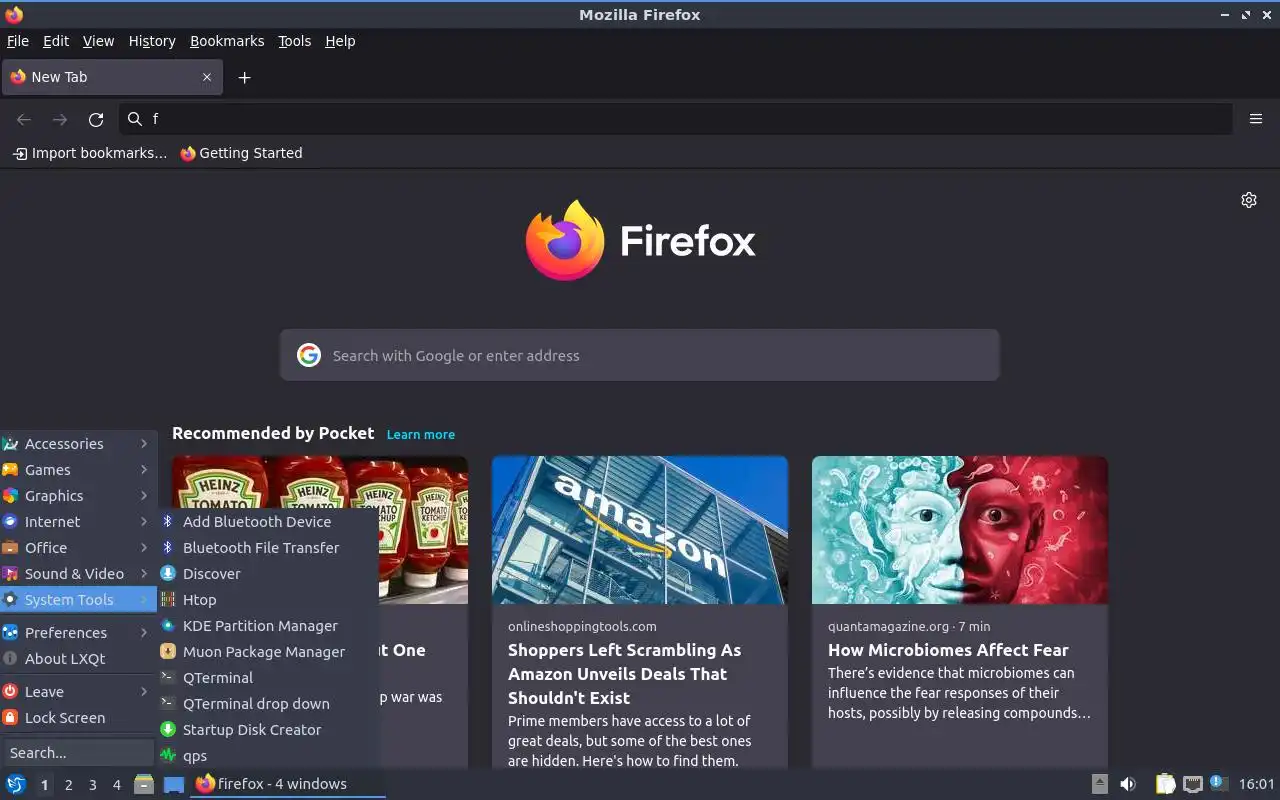Open the Firefox hamburger application menu

(1256, 119)
